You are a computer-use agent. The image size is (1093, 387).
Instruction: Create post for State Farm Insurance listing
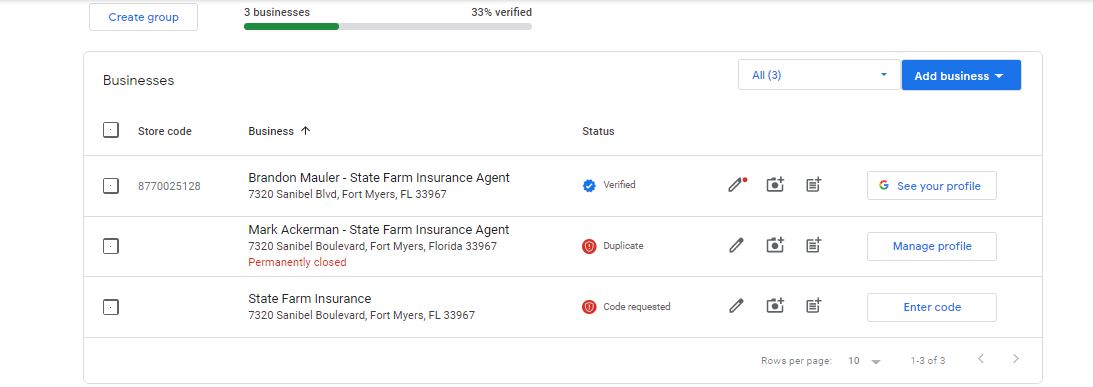[x=813, y=306]
